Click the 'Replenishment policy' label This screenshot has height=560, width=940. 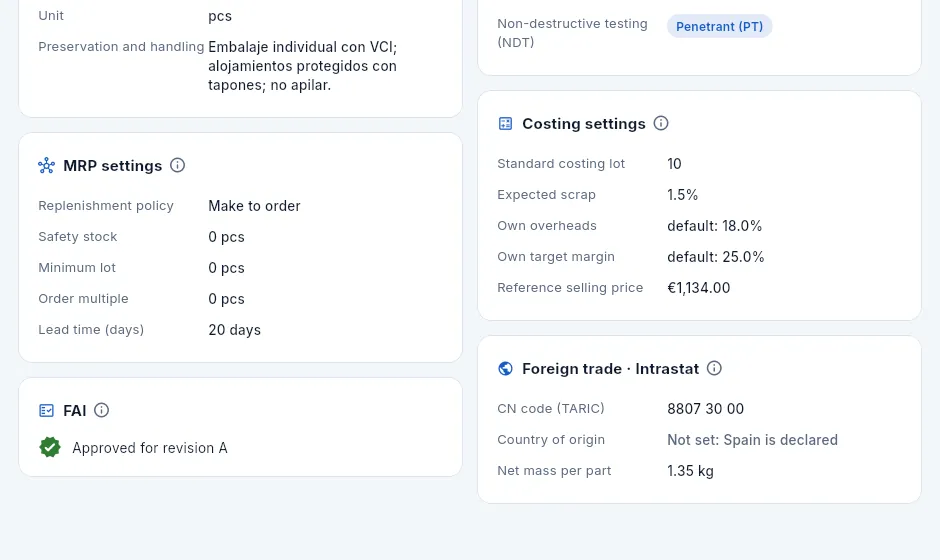(106, 206)
